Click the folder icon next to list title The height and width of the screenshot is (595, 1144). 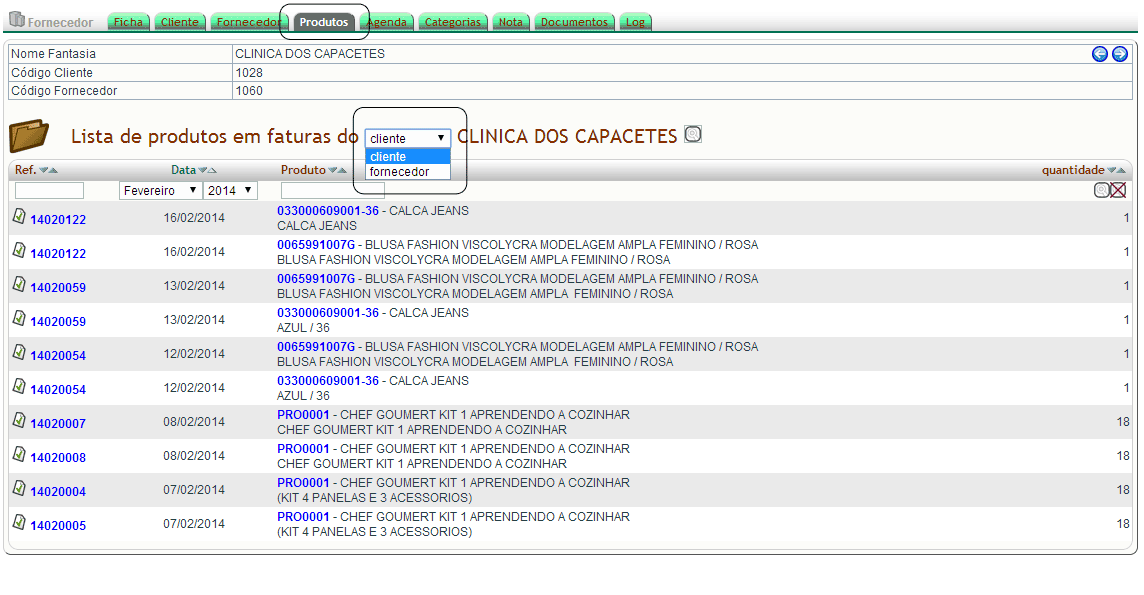coord(28,136)
